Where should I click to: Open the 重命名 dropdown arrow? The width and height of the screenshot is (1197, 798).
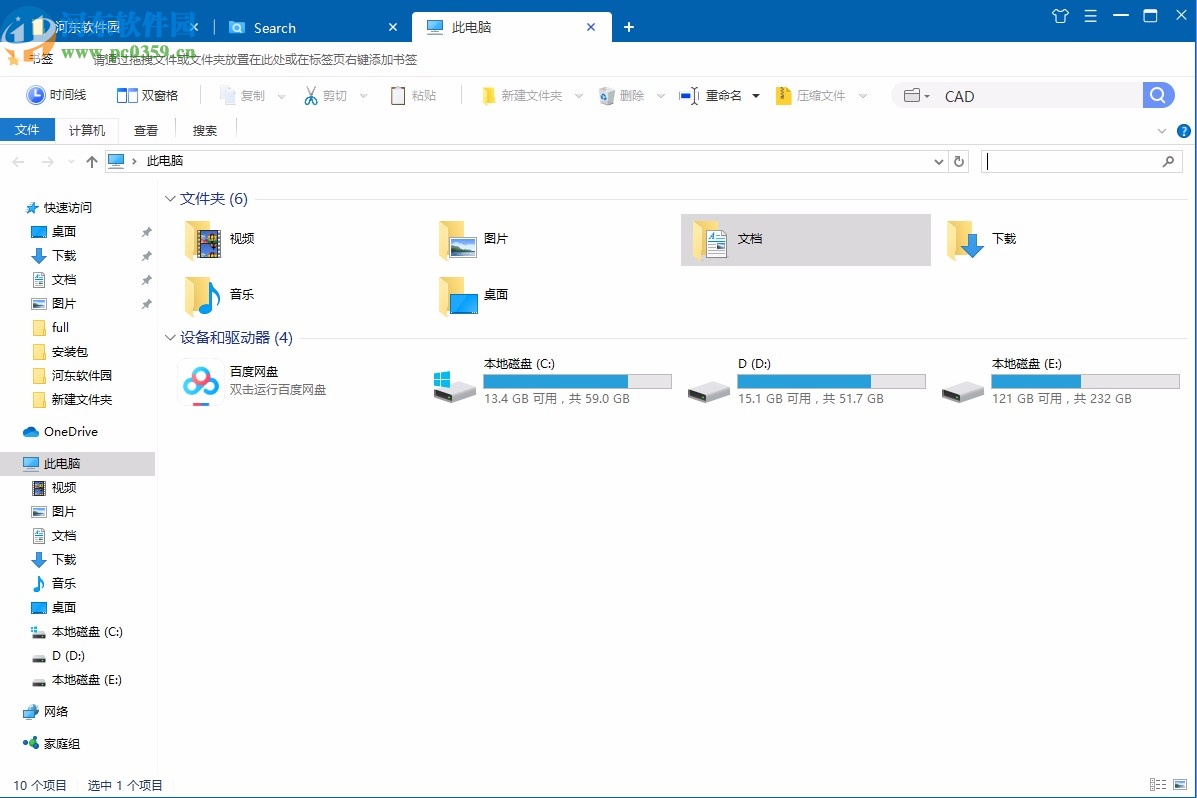(x=756, y=96)
